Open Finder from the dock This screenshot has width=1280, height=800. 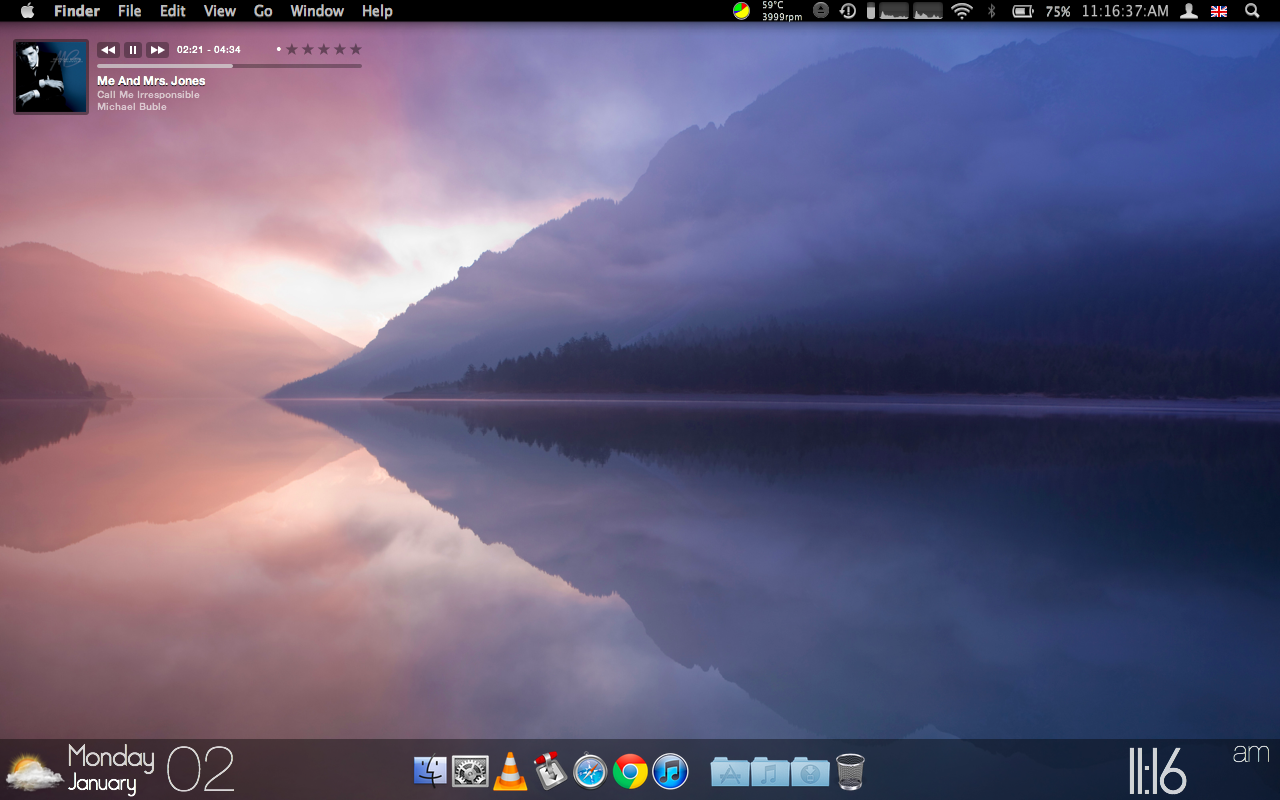tap(430, 771)
